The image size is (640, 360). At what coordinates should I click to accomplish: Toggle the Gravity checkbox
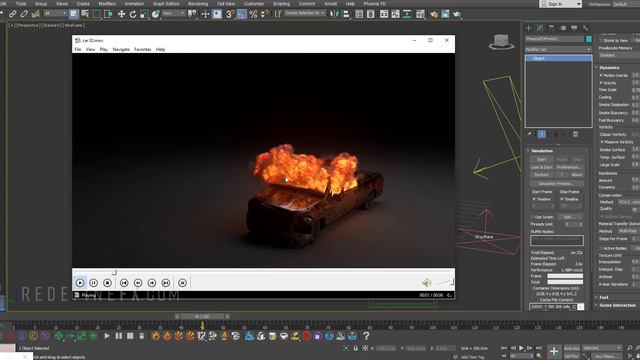(601, 83)
